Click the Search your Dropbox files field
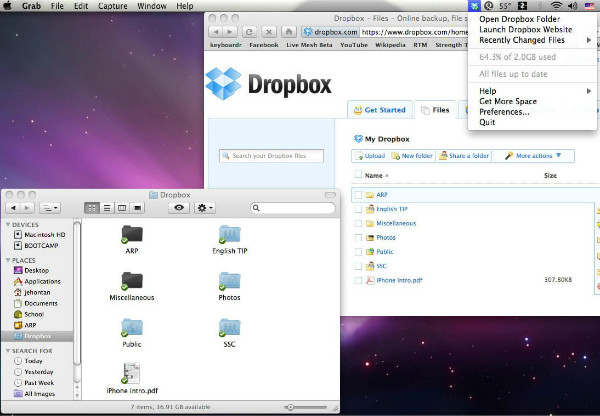Image resolution: width=600 pixels, height=416 pixels. coord(271,156)
